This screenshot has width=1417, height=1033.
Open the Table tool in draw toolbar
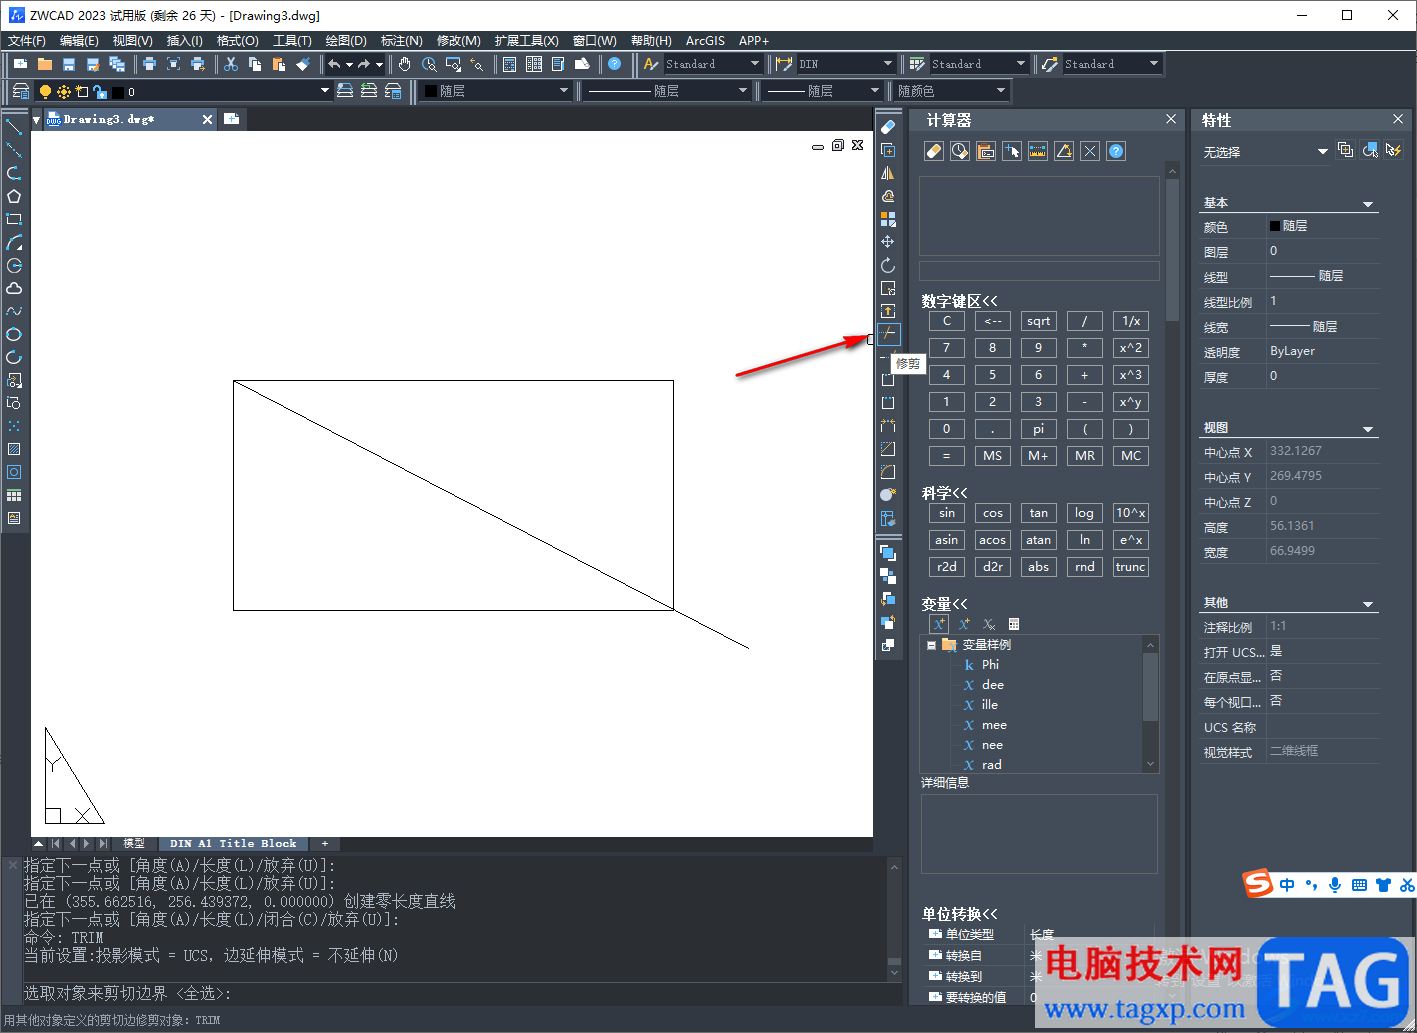(14, 495)
